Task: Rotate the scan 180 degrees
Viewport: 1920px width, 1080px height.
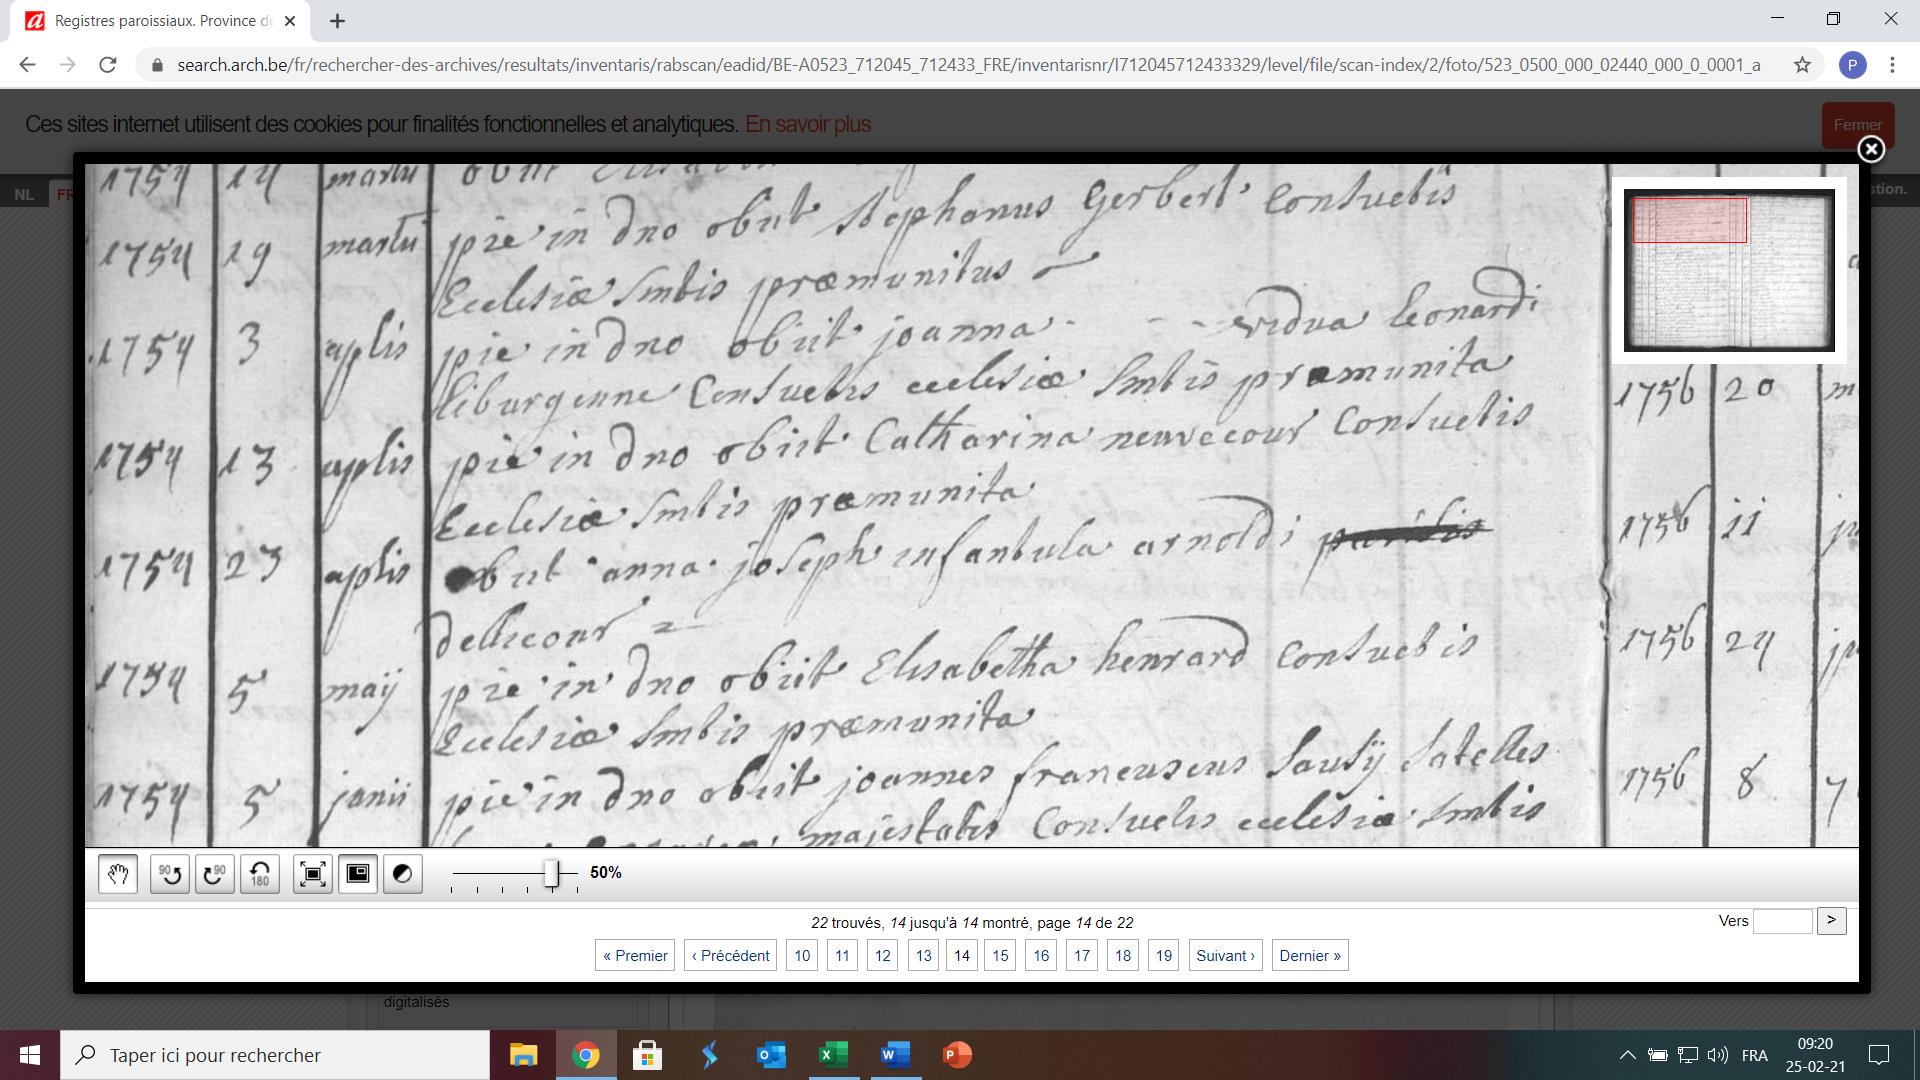Action: 260,874
